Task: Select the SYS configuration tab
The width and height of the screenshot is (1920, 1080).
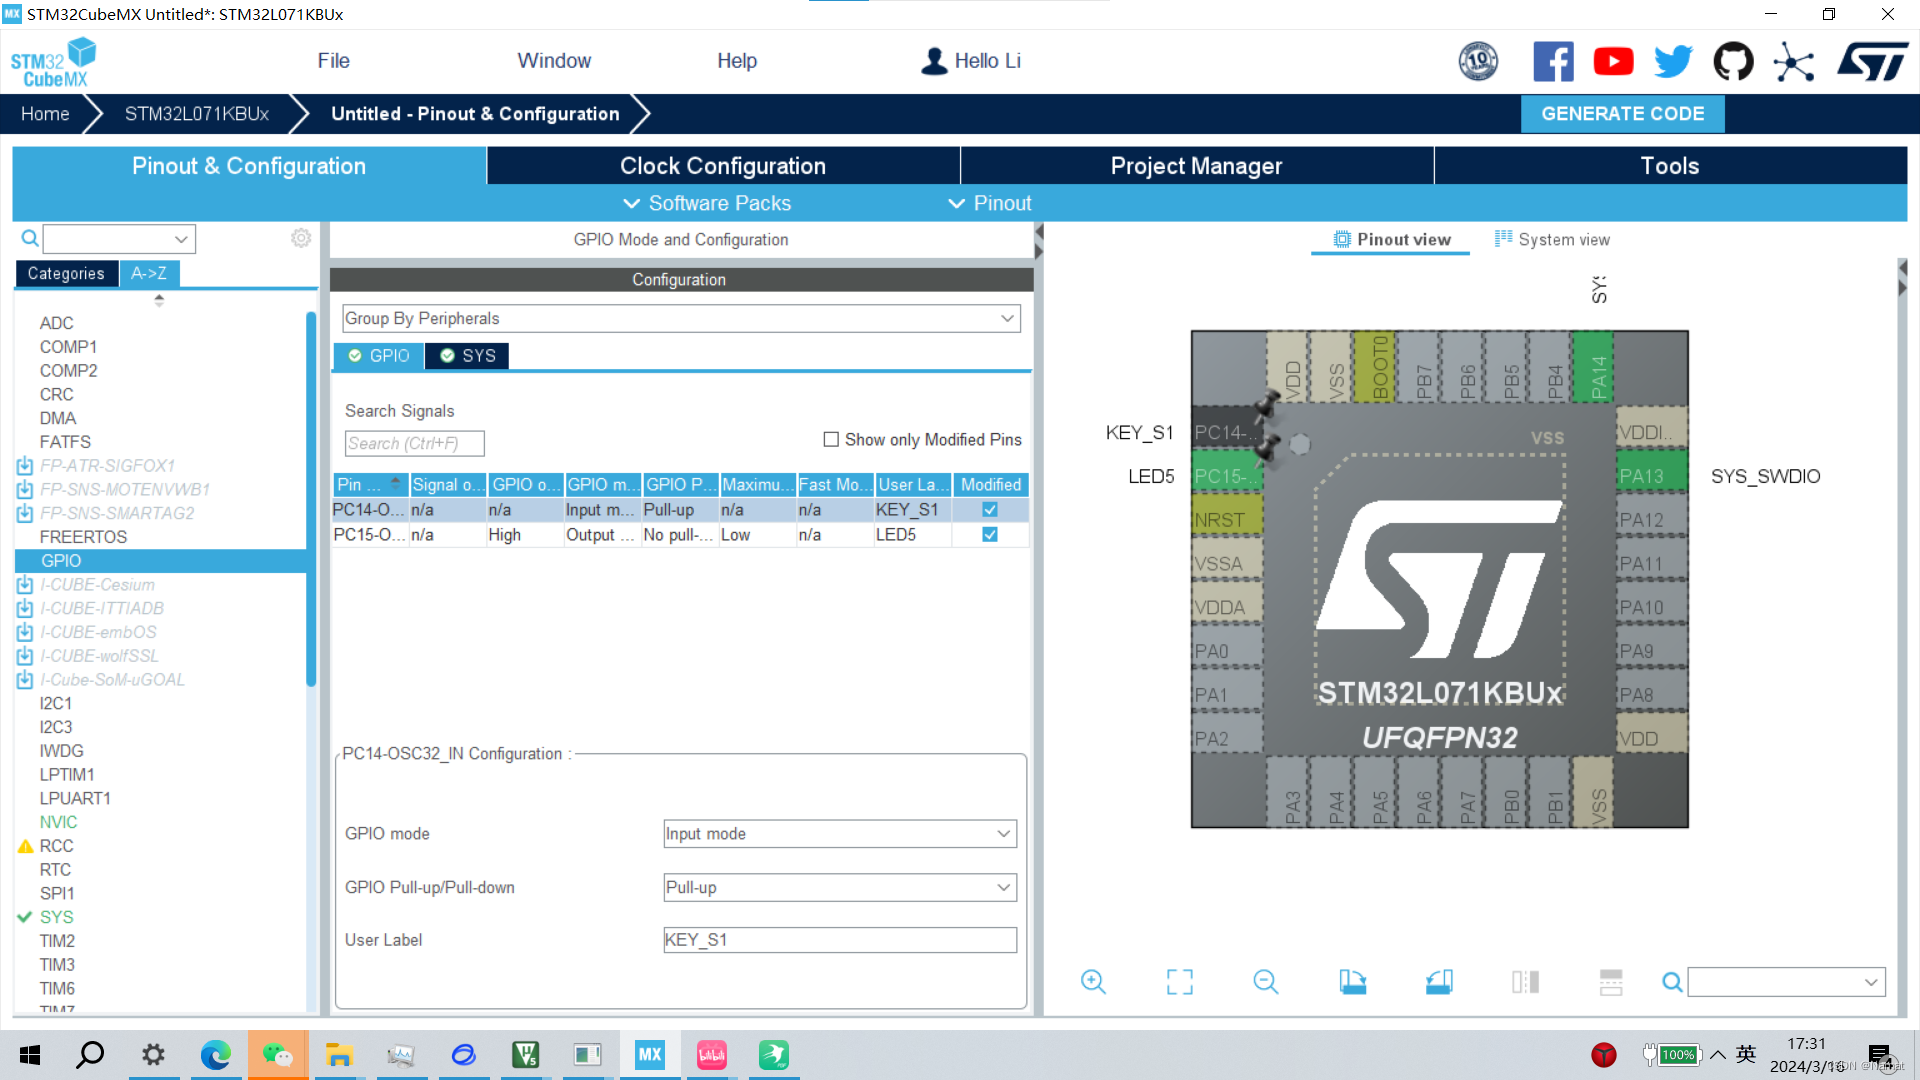Action: (x=468, y=356)
